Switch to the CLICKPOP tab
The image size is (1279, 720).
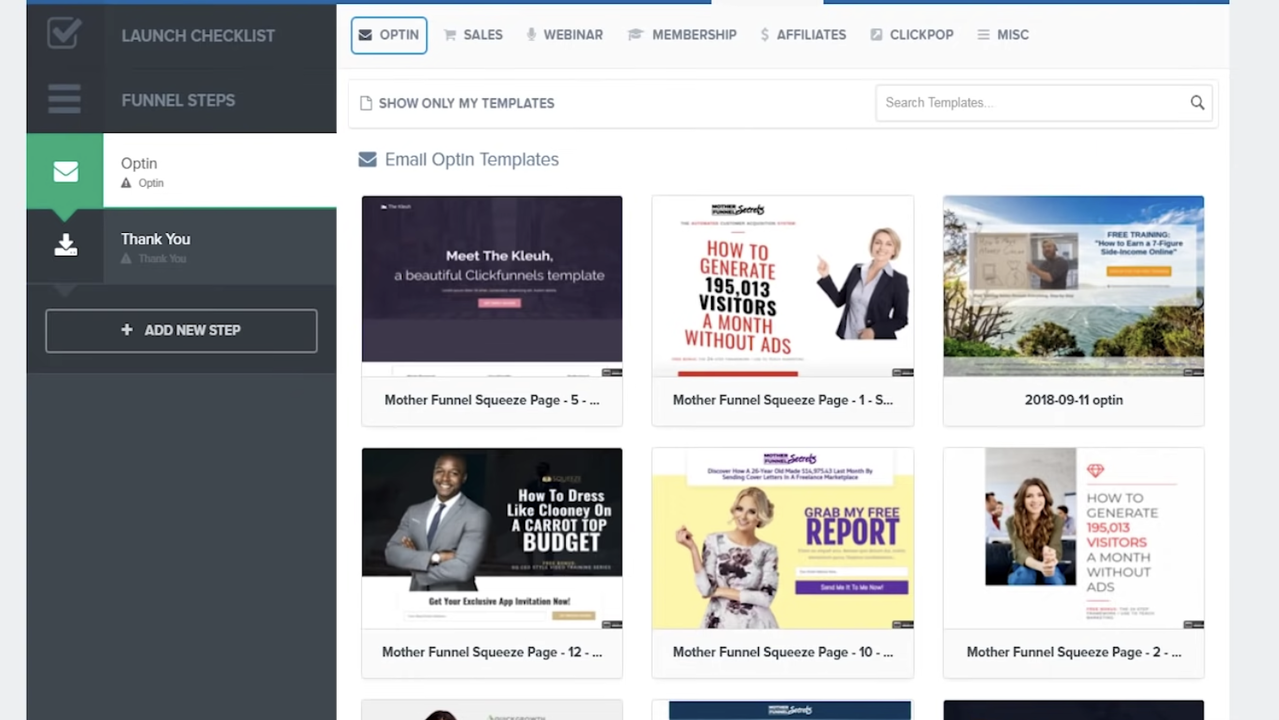point(911,34)
